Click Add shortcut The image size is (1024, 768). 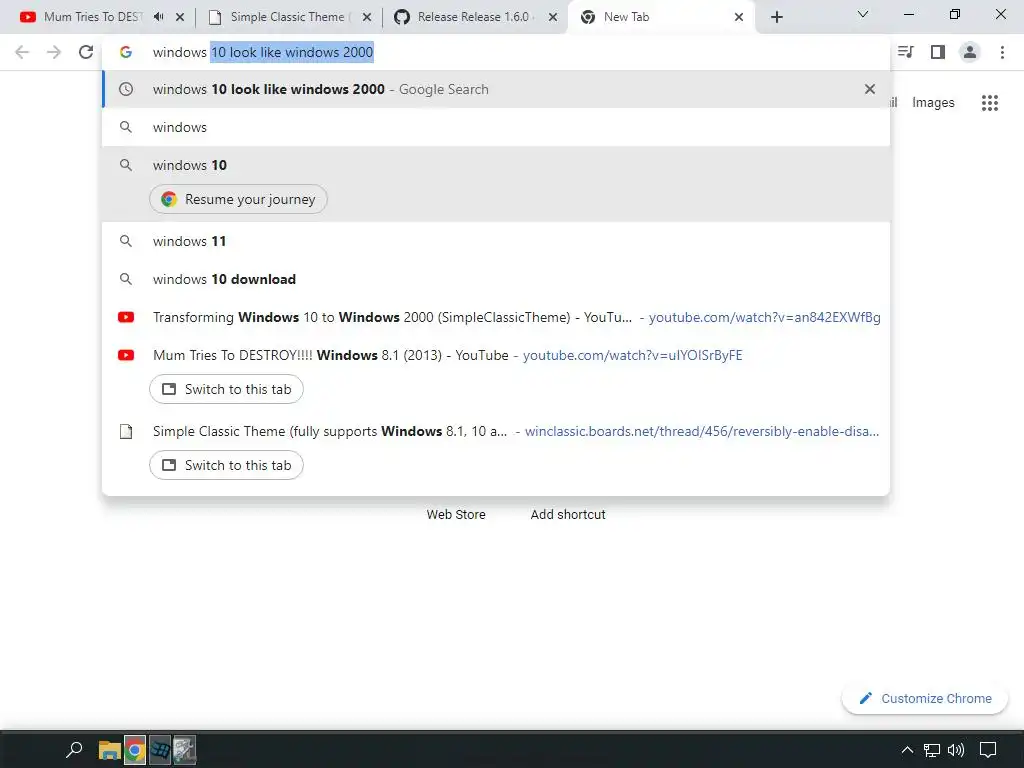click(x=568, y=515)
